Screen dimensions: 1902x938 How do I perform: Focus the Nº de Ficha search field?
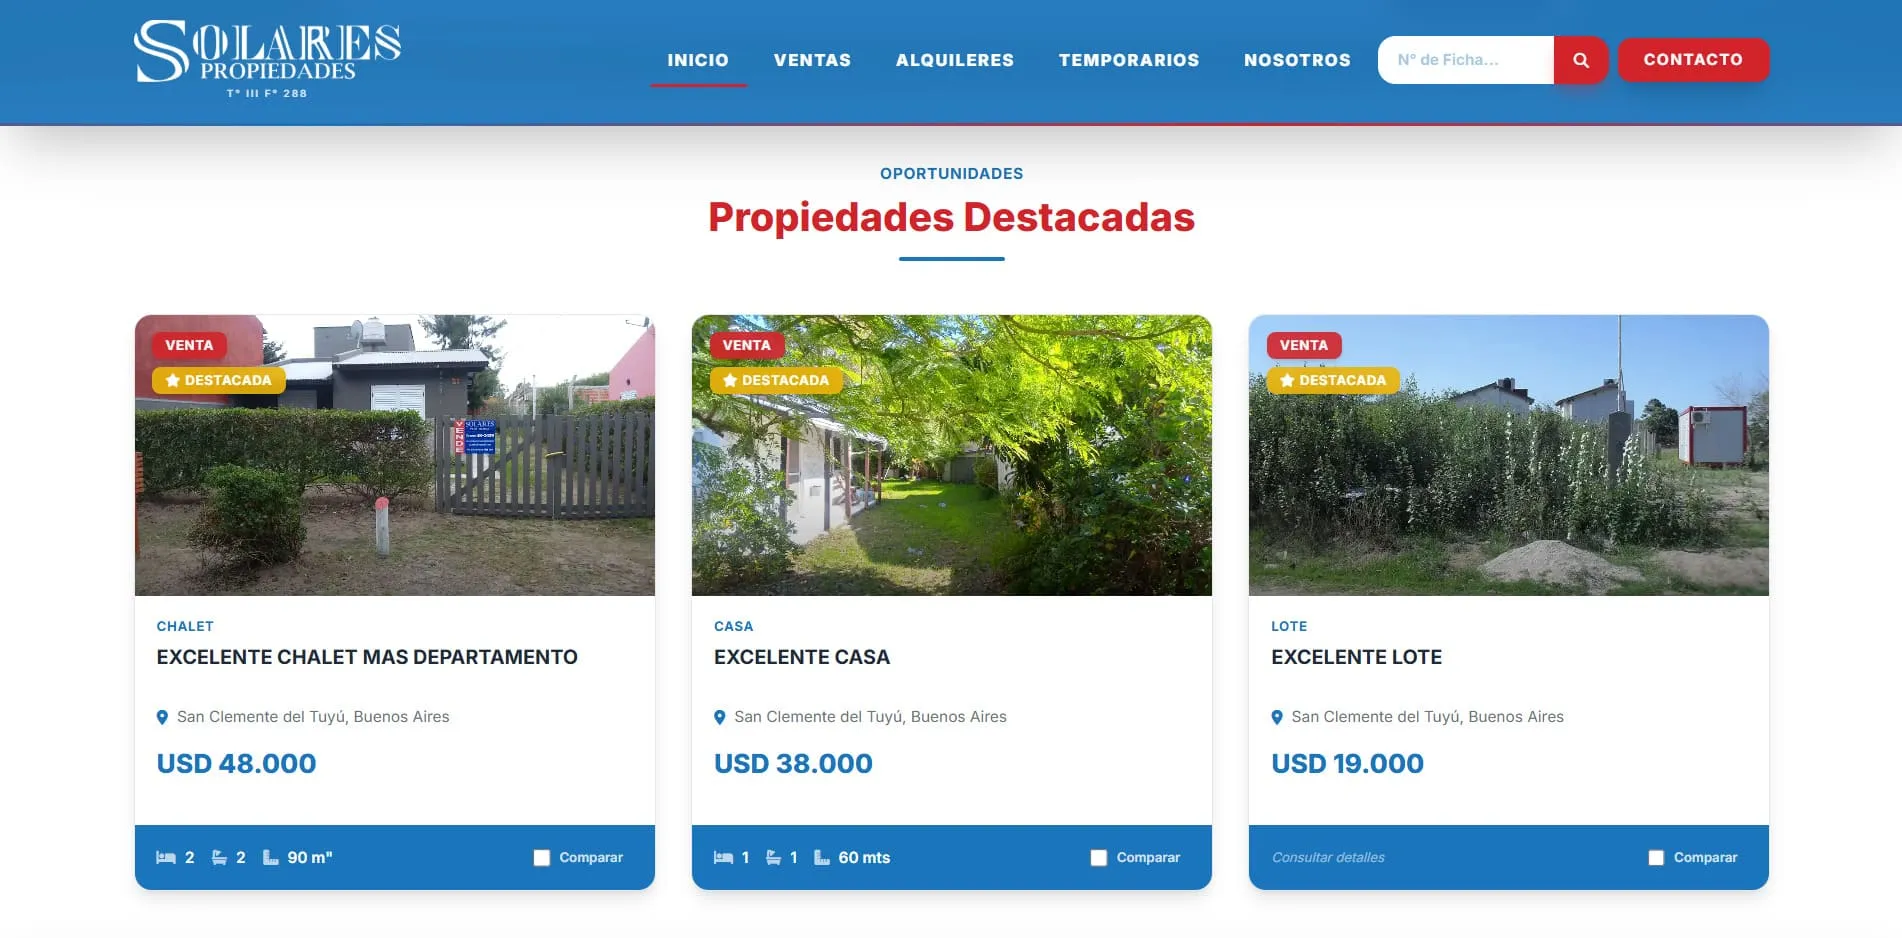(x=1466, y=60)
